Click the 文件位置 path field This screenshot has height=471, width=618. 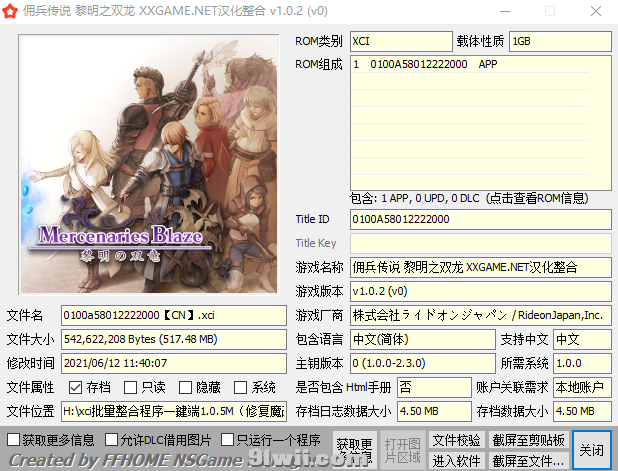tap(173, 411)
